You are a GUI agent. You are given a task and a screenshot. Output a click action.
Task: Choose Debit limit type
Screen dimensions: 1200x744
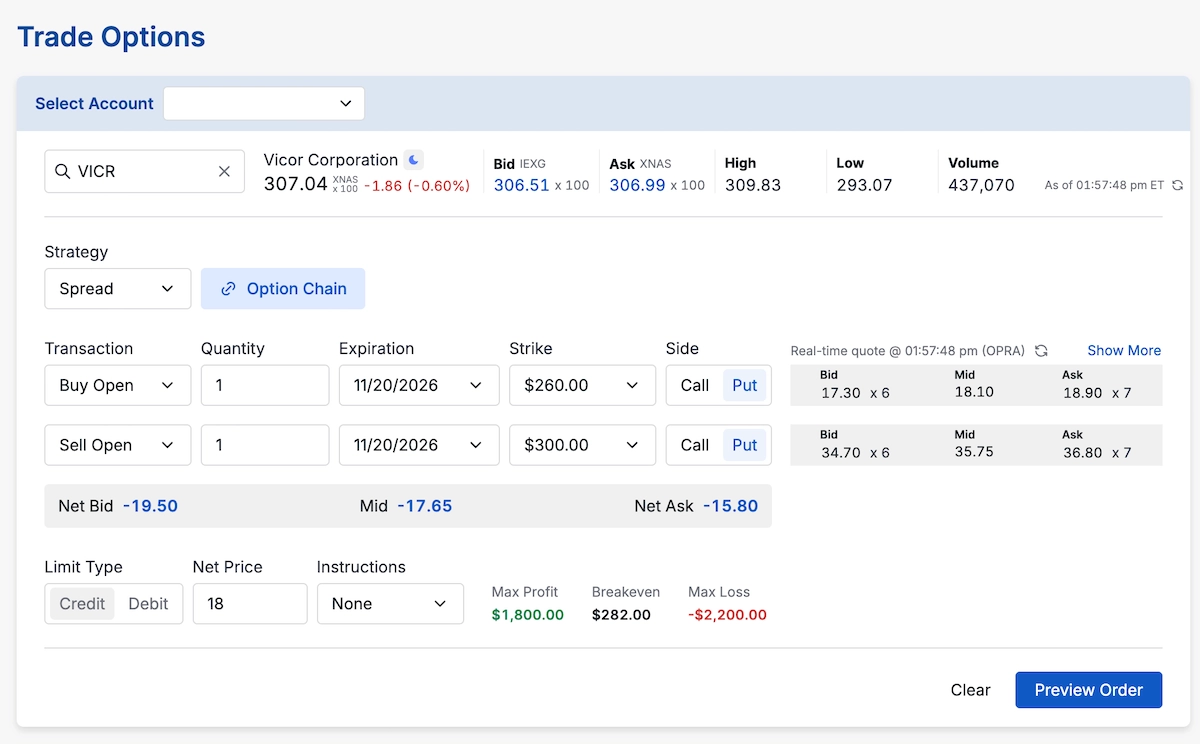148,604
